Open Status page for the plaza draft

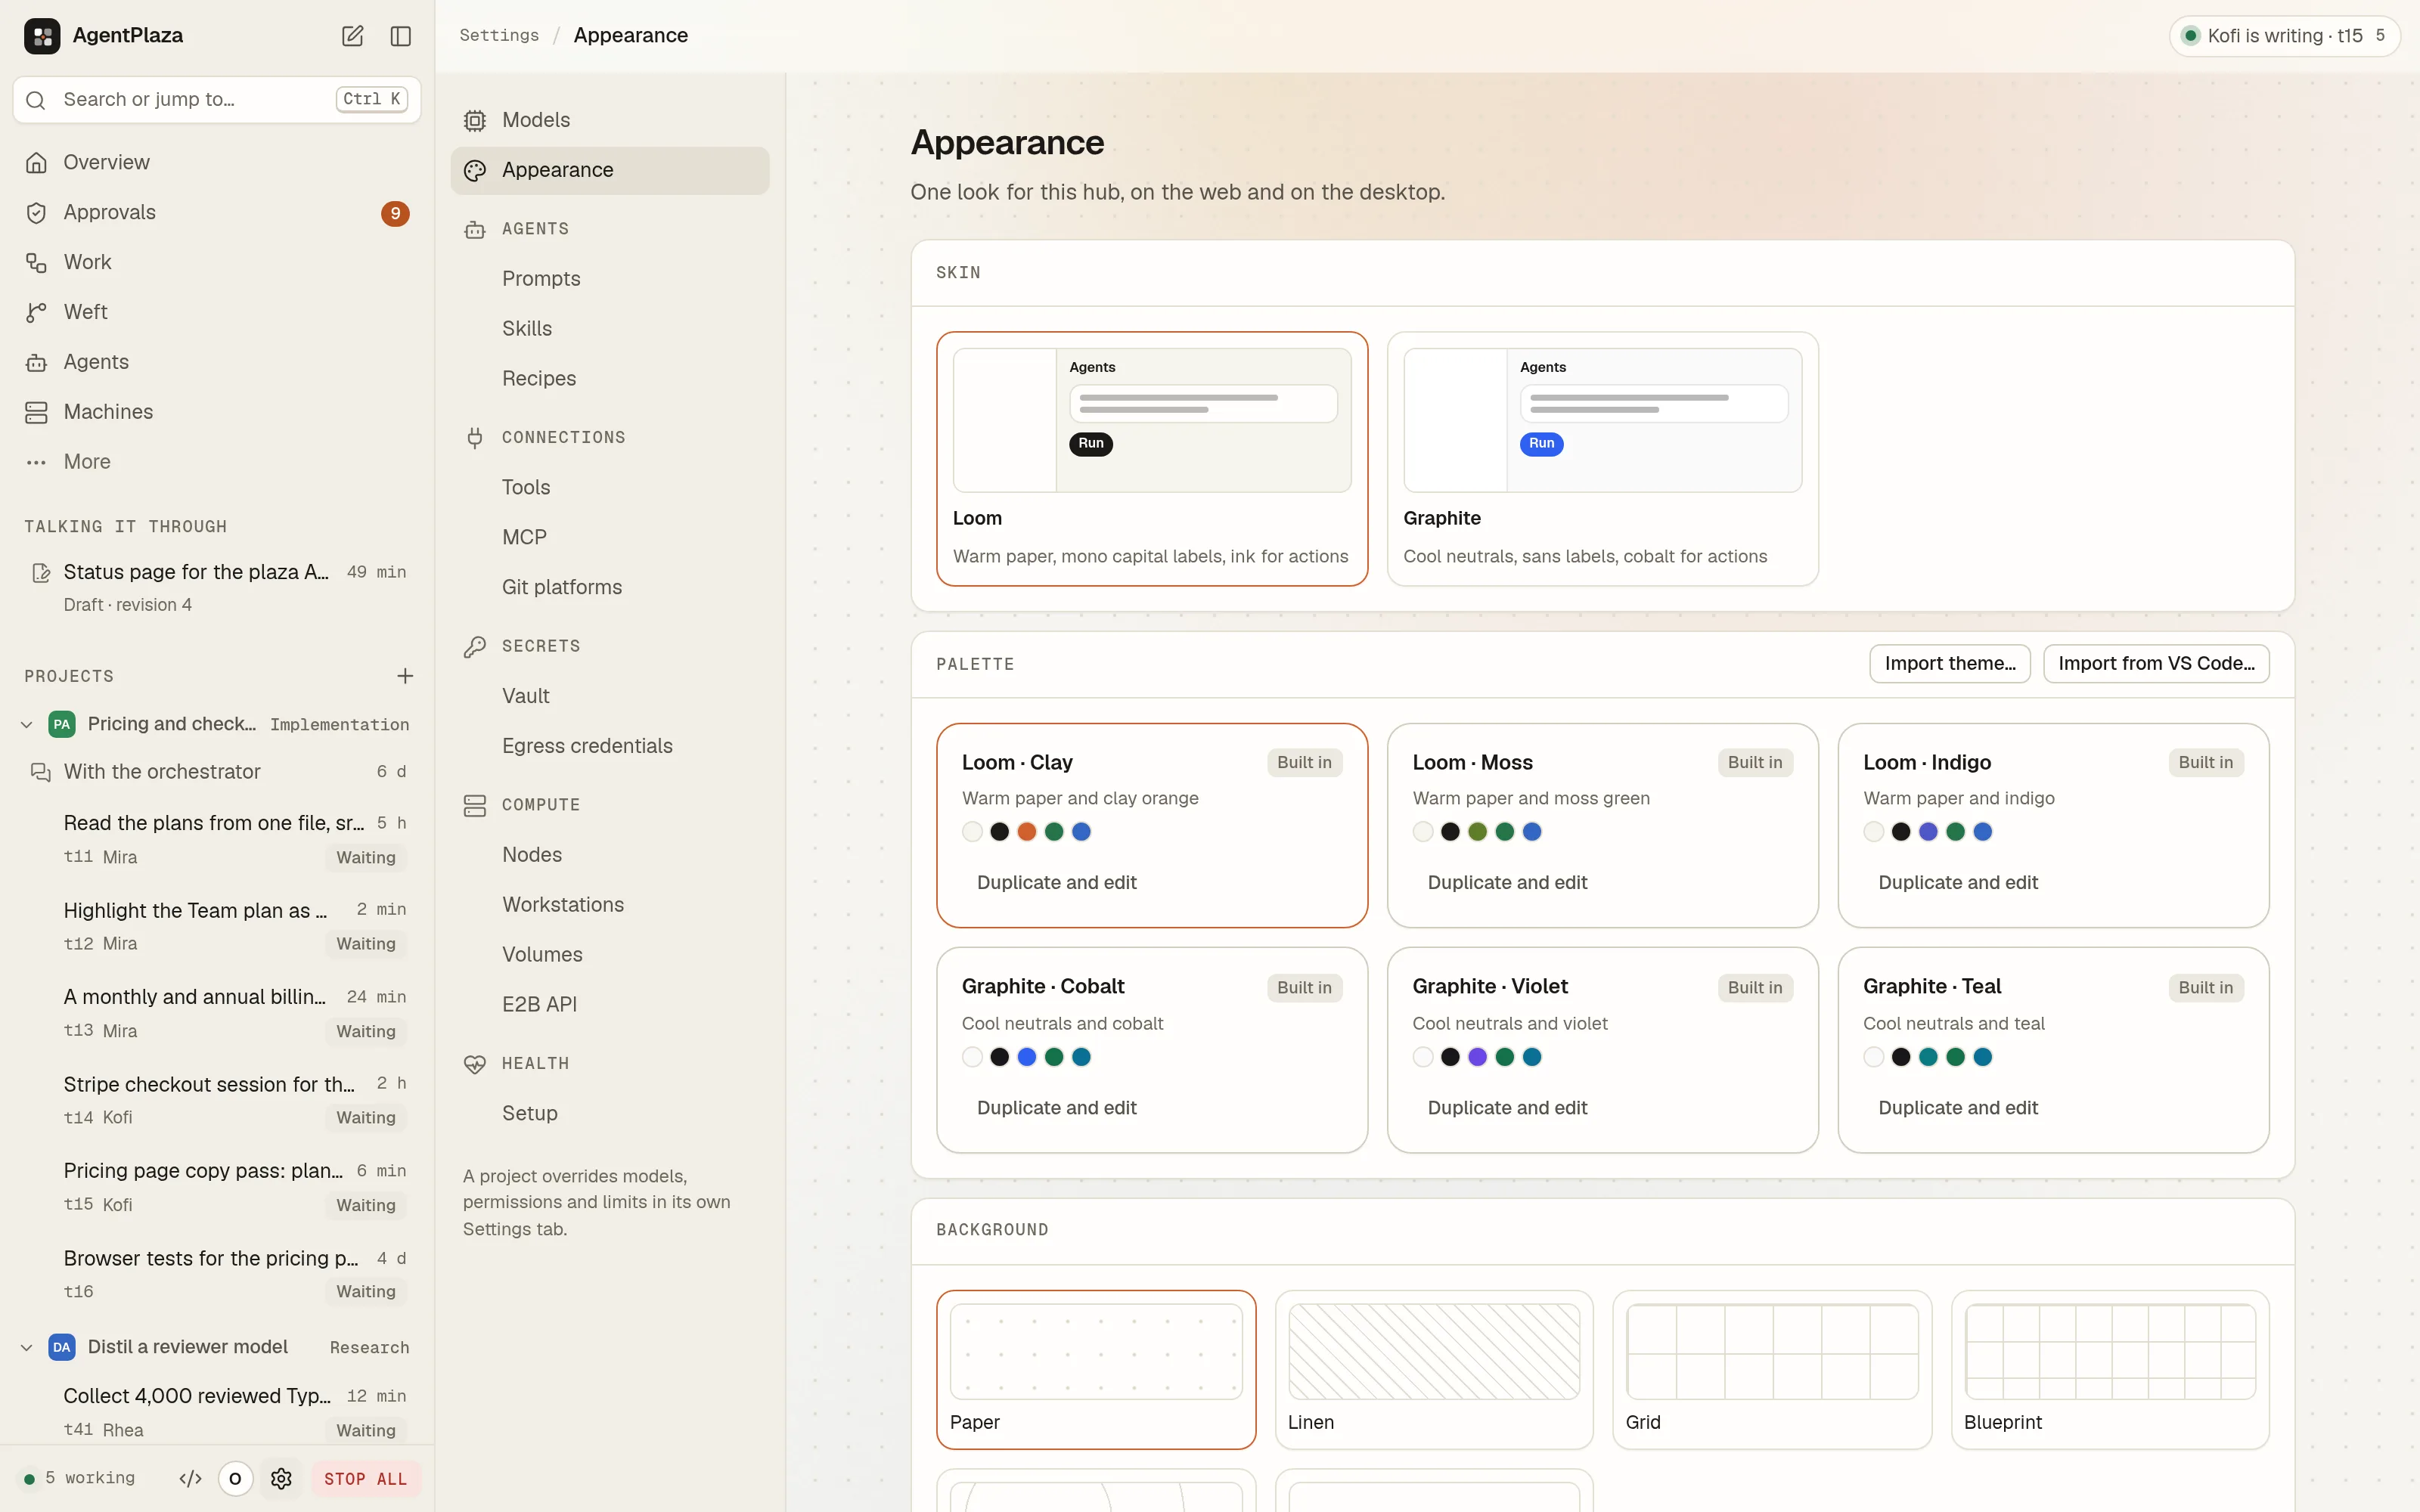pos(217,587)
